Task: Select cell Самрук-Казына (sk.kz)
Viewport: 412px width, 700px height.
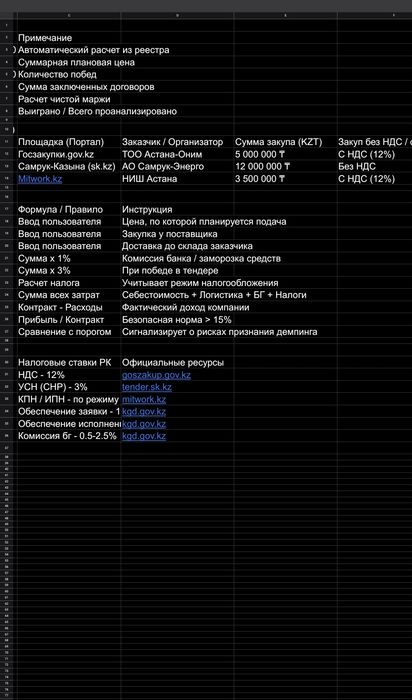Action: click(69, 167)
